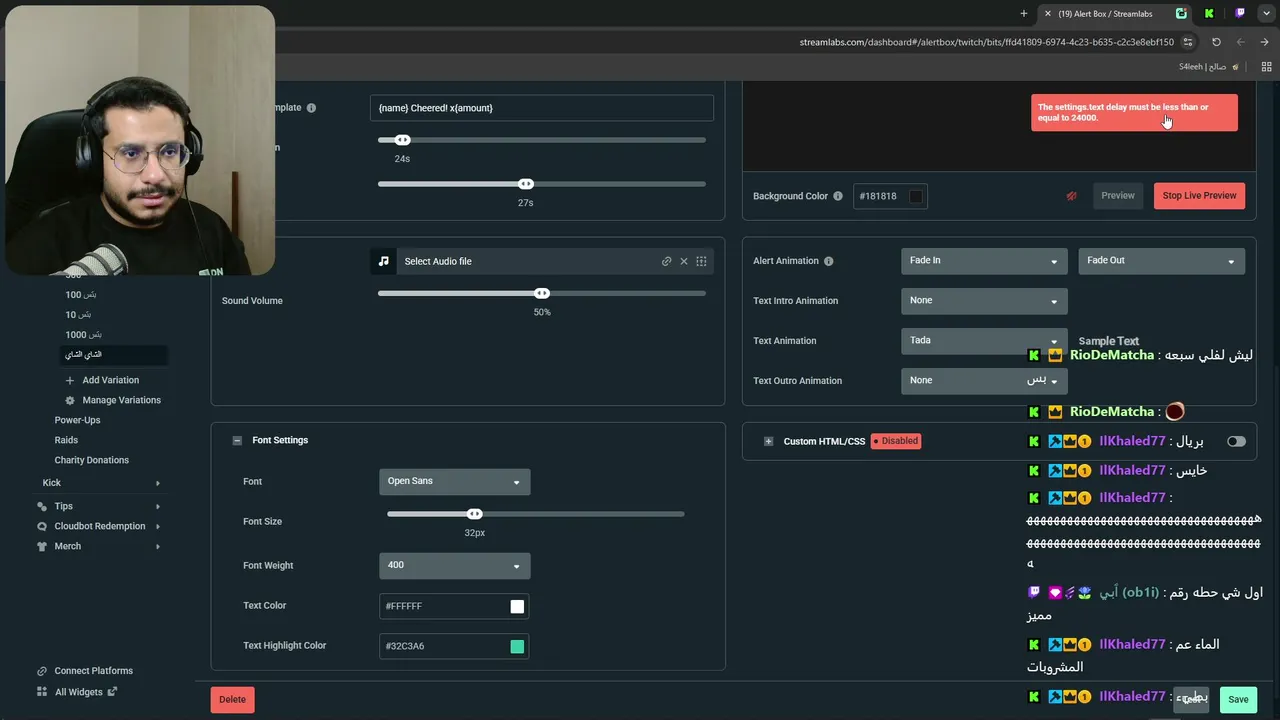This screenshot has width=1280, height=720.
Task: Click the info icon next to Background Color
Action: (838, 196)
